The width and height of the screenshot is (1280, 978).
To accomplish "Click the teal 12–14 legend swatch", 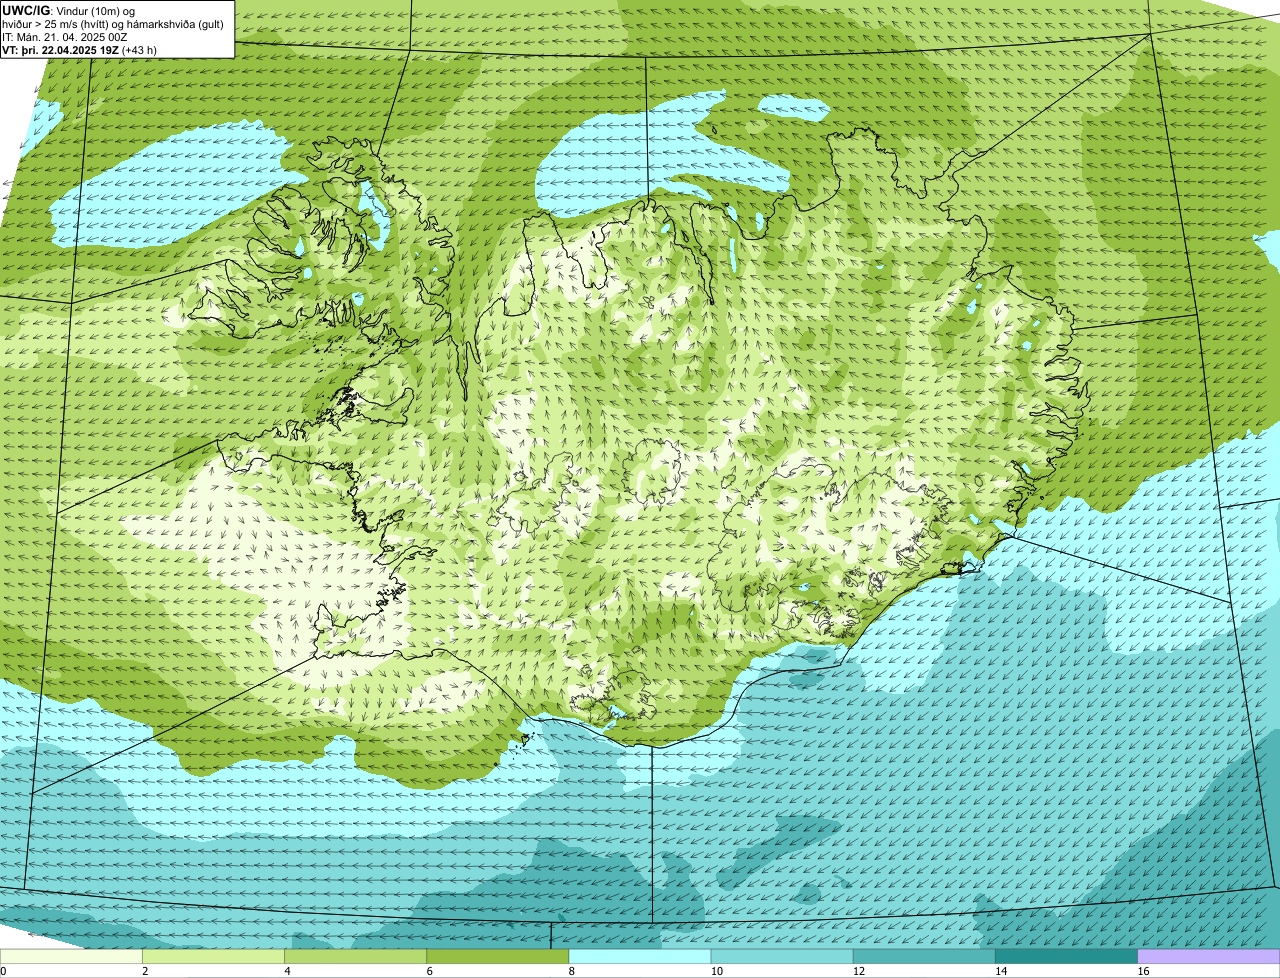I will pos(924,956).
